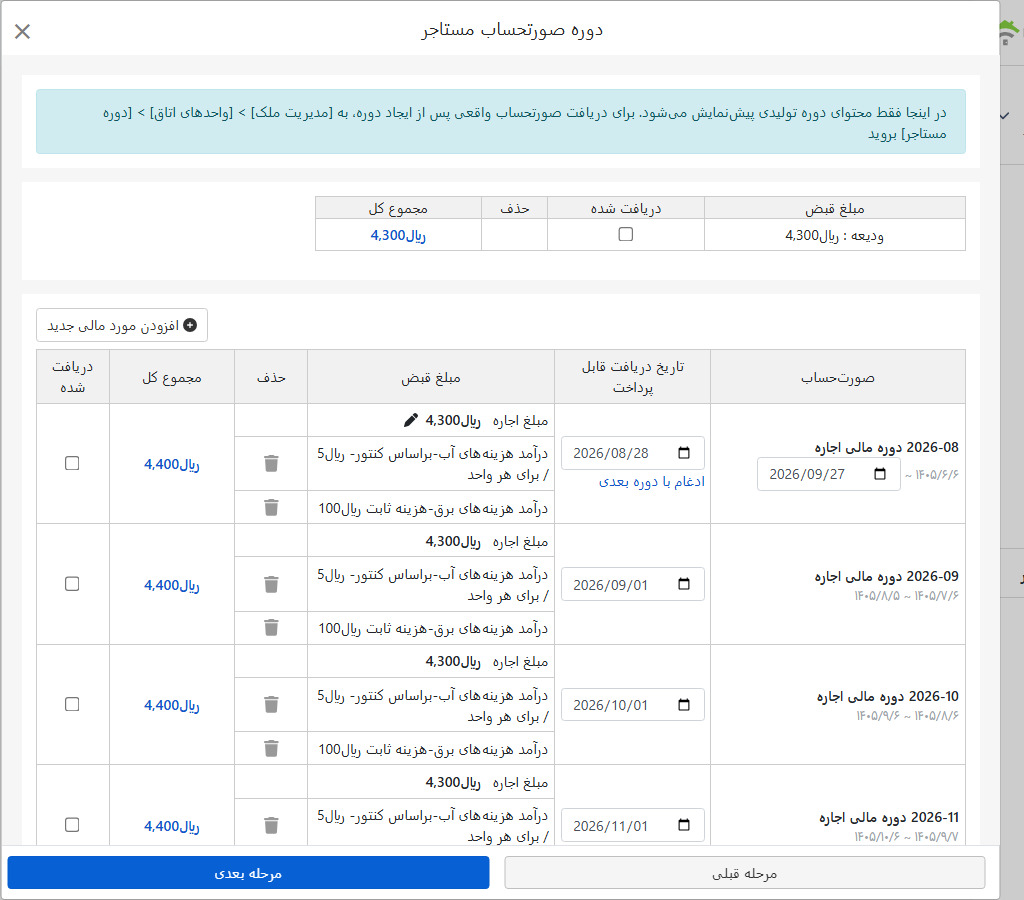Click the 2026/10/01 due date field

632,705
